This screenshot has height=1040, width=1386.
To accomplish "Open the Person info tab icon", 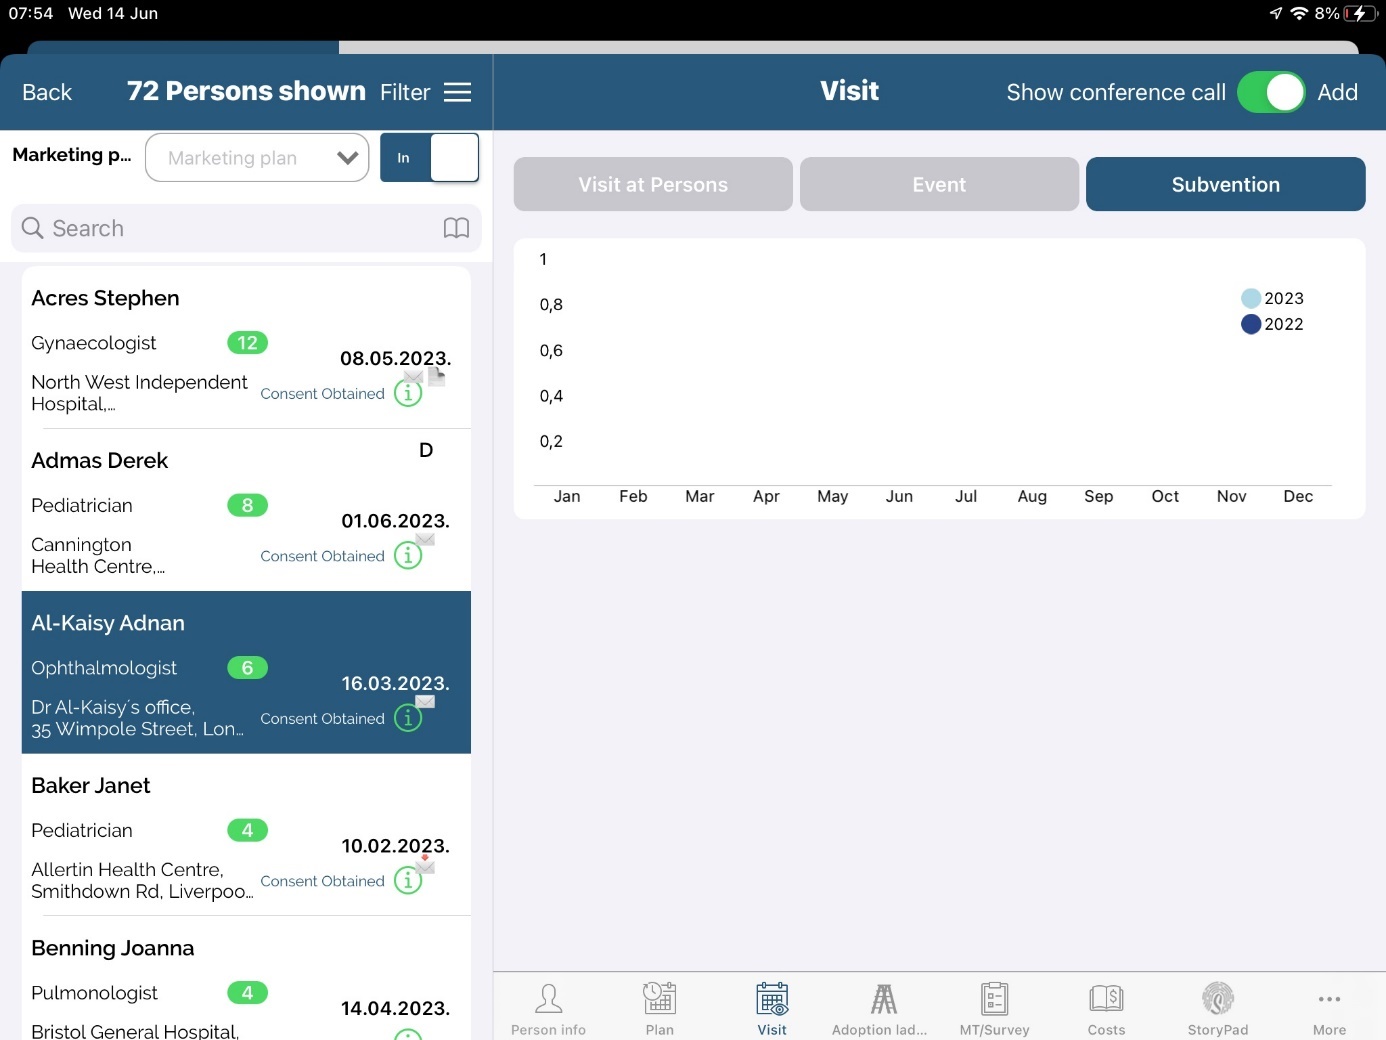I will point(548,999).
